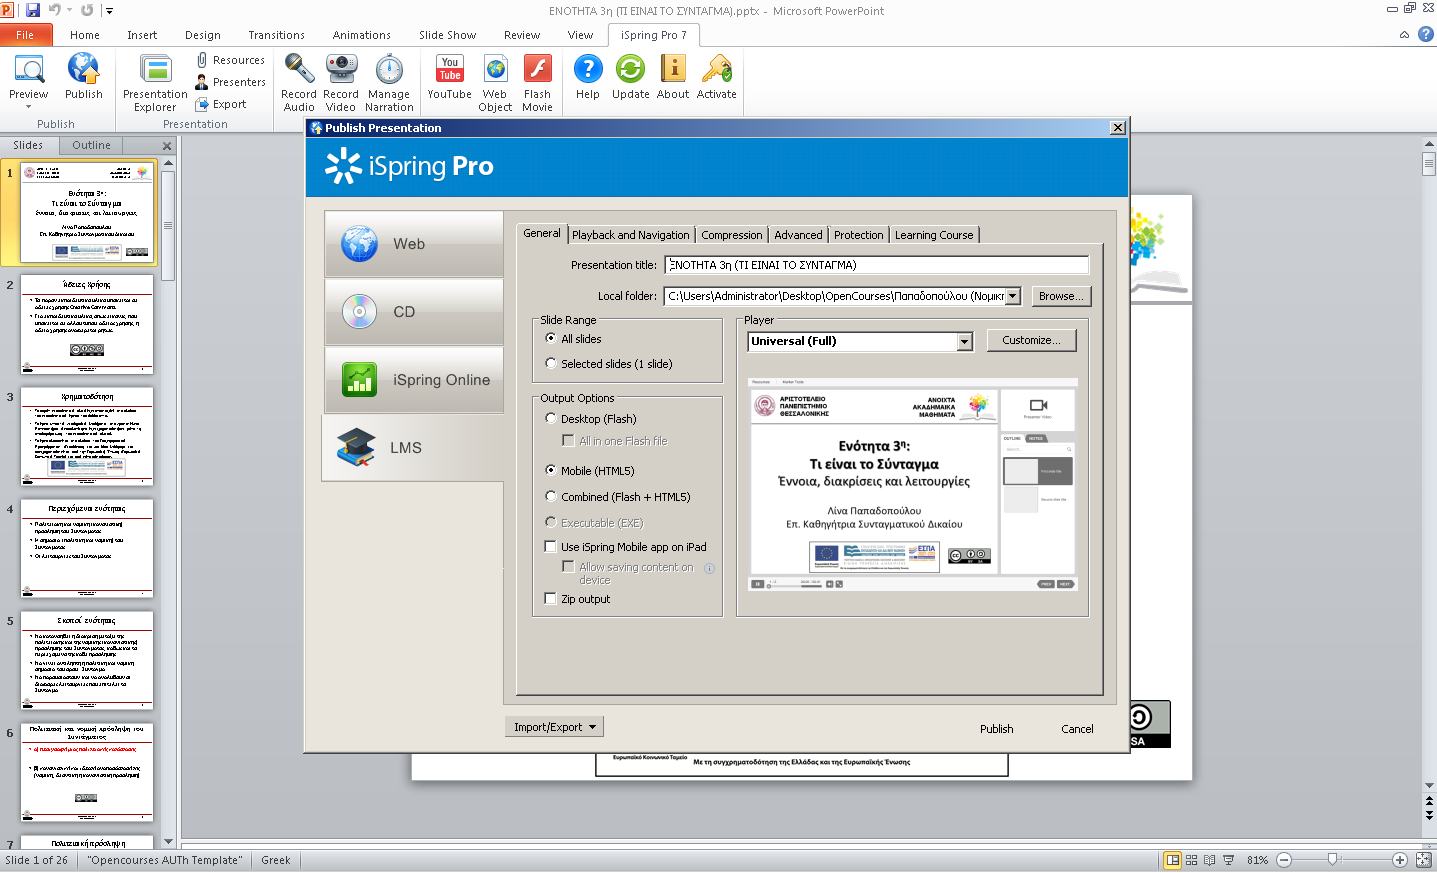Screen dimensions: 1437x873
Task: Select slide 4 thumbnail
Action: tap(87, 549)
